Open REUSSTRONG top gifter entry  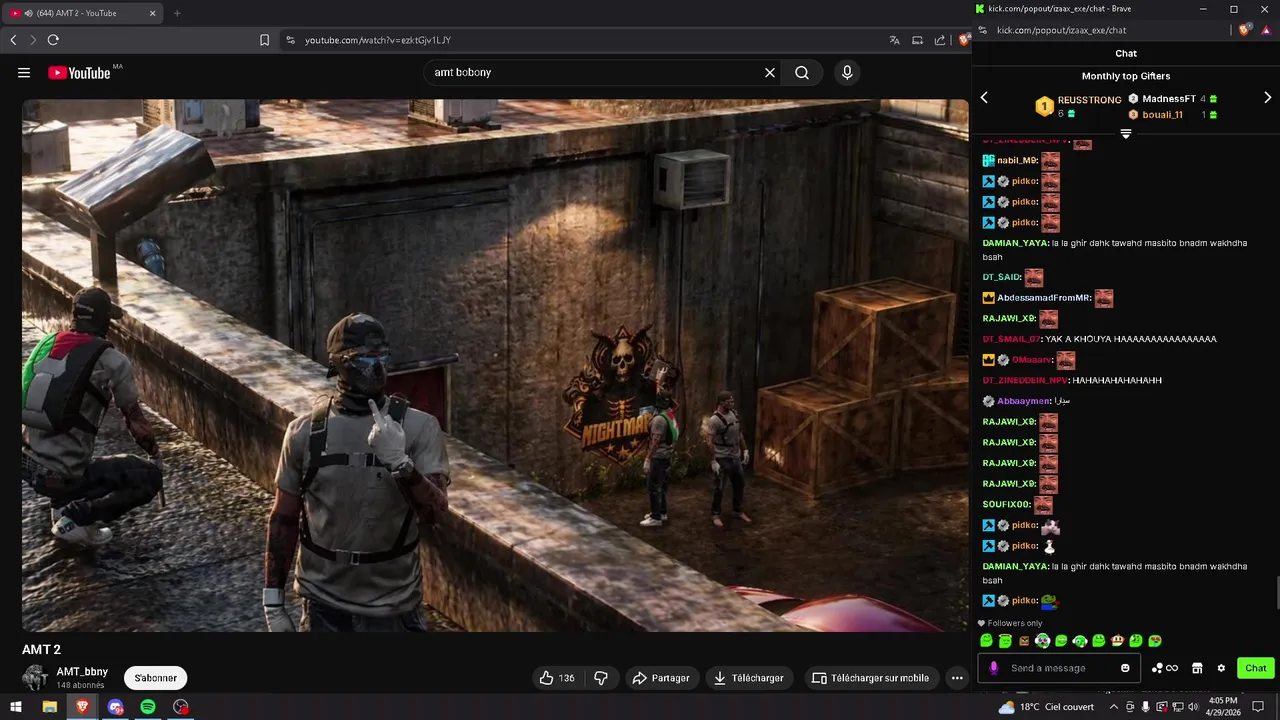click(1078, 105)
